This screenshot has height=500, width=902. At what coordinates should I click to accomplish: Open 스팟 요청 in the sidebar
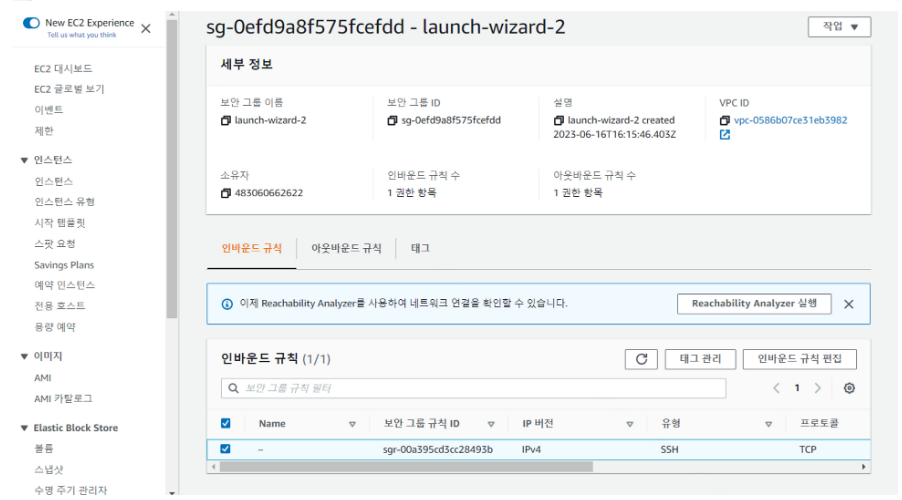tap(55, 244)
